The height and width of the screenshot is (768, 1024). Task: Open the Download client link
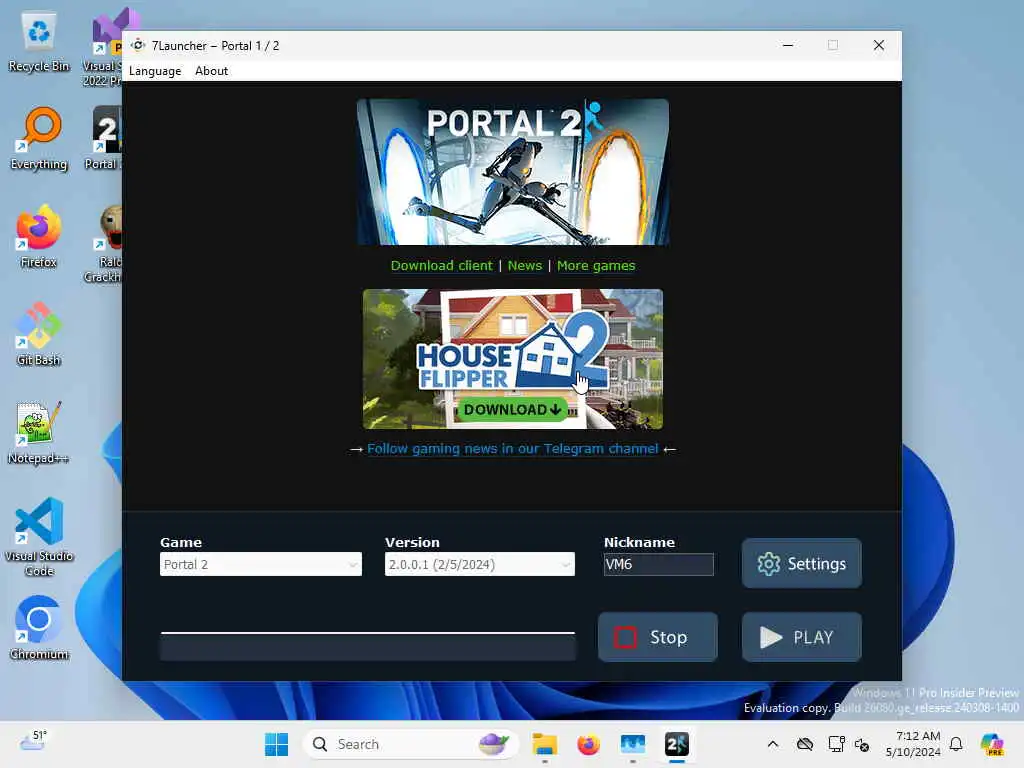441,266
